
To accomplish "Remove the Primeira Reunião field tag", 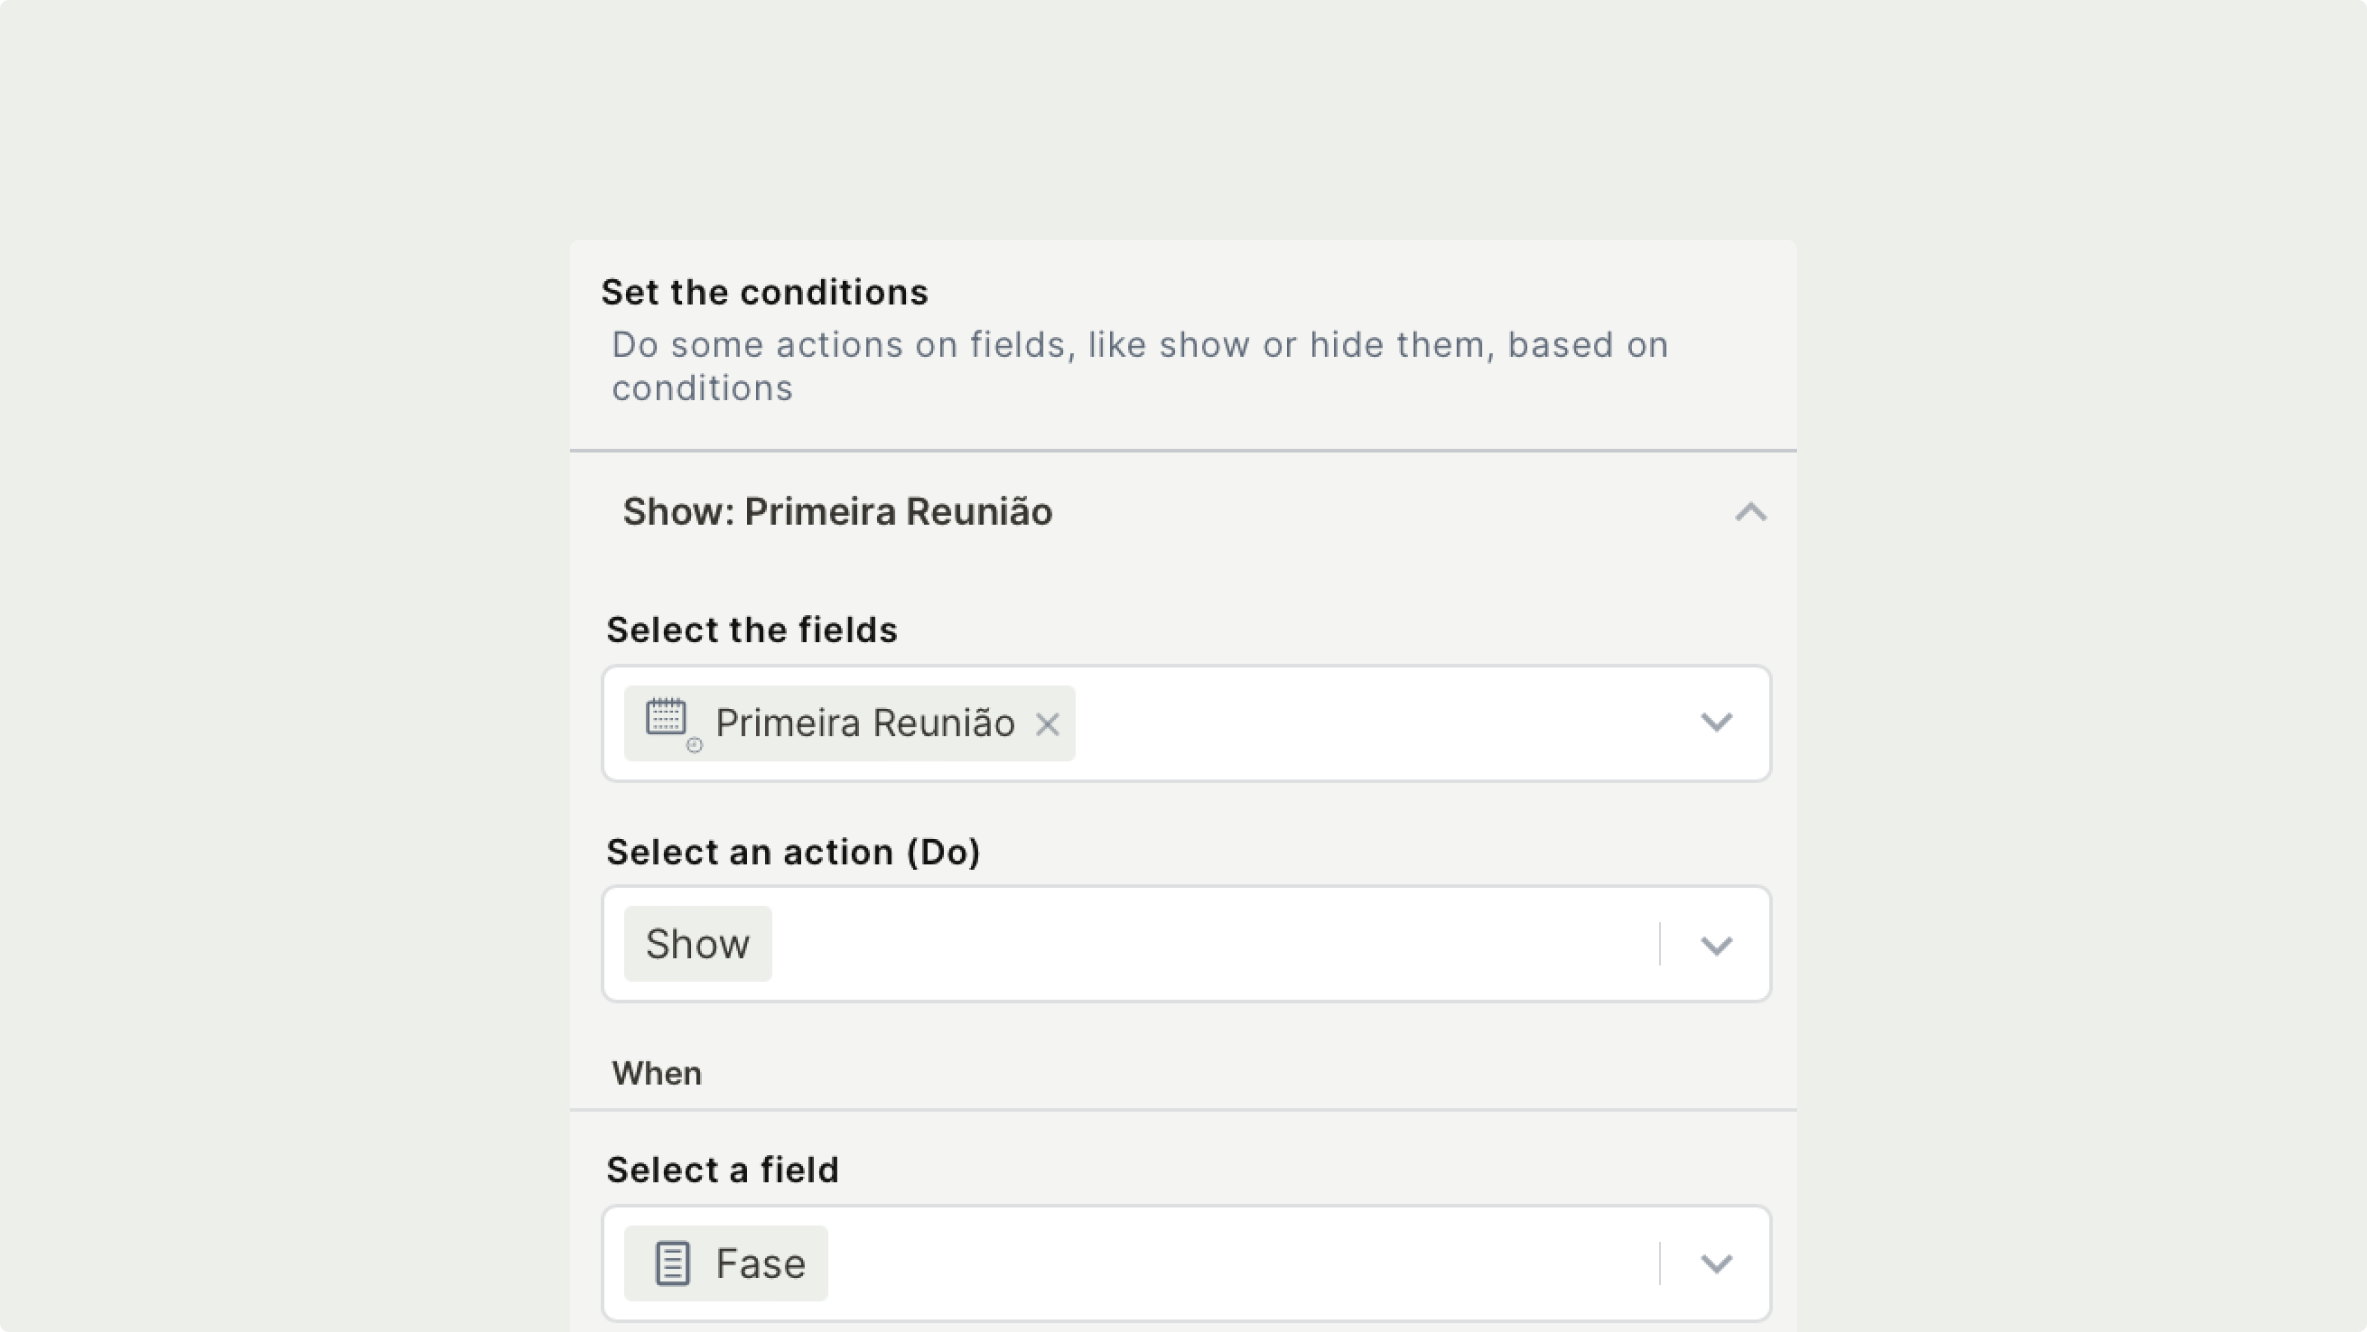I will (1047, 724).
